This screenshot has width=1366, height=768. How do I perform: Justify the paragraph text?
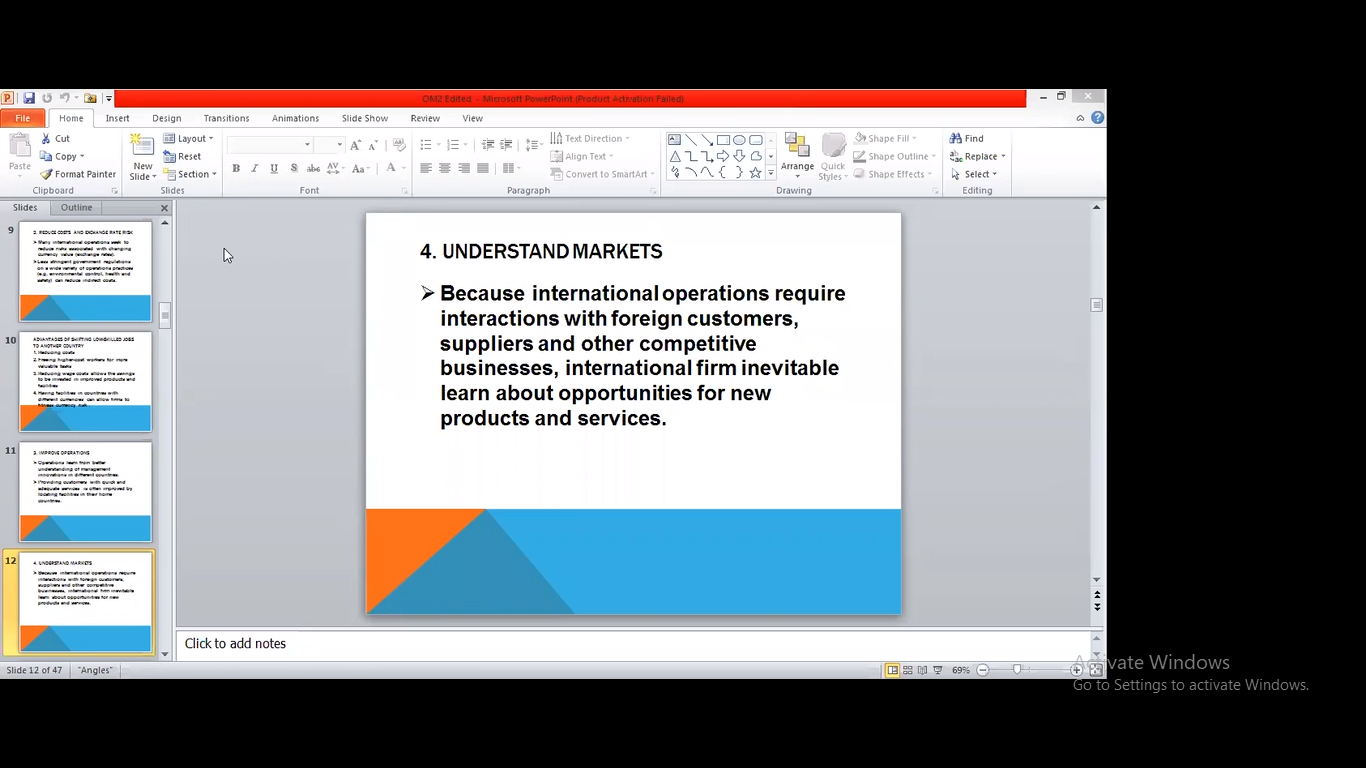483,168
